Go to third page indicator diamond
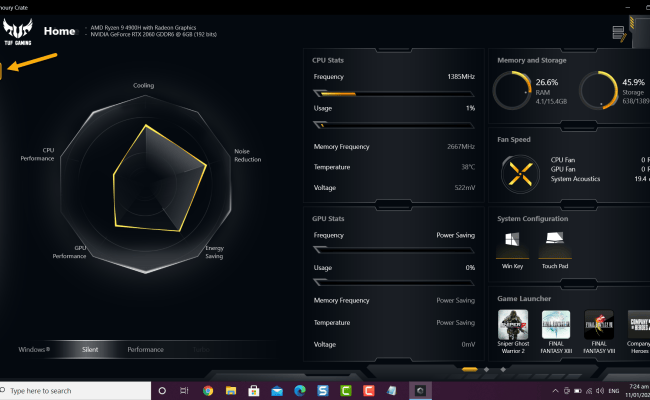Viewport: 650px width, 400px height. pos(503,369)
